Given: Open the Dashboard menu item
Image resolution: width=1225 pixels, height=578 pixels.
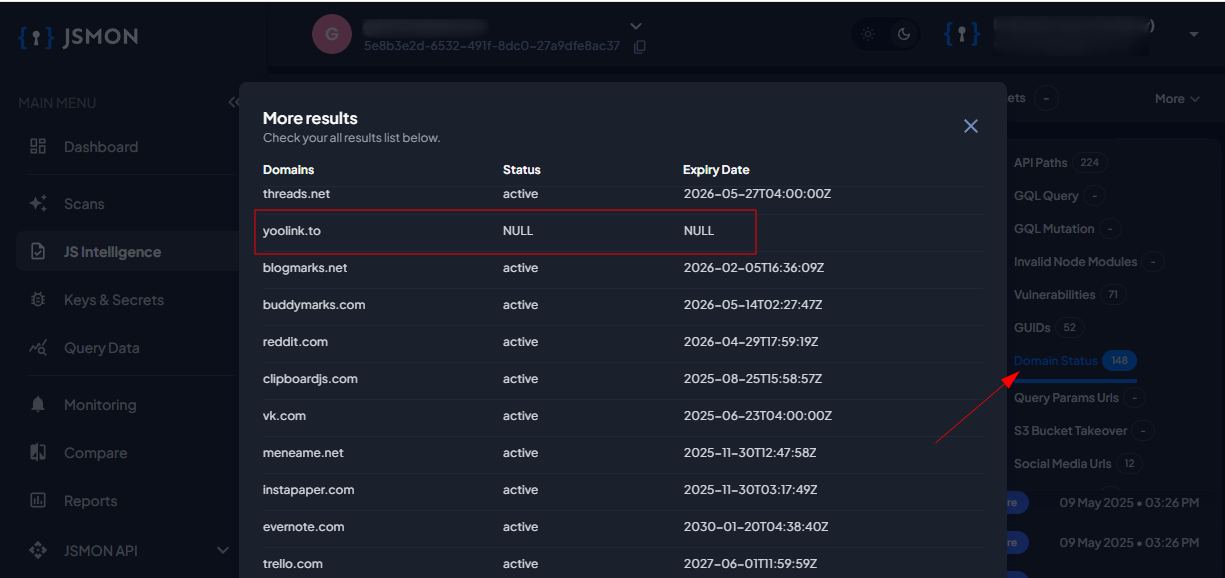Looking at the screenshot, I should coord(101,147).
